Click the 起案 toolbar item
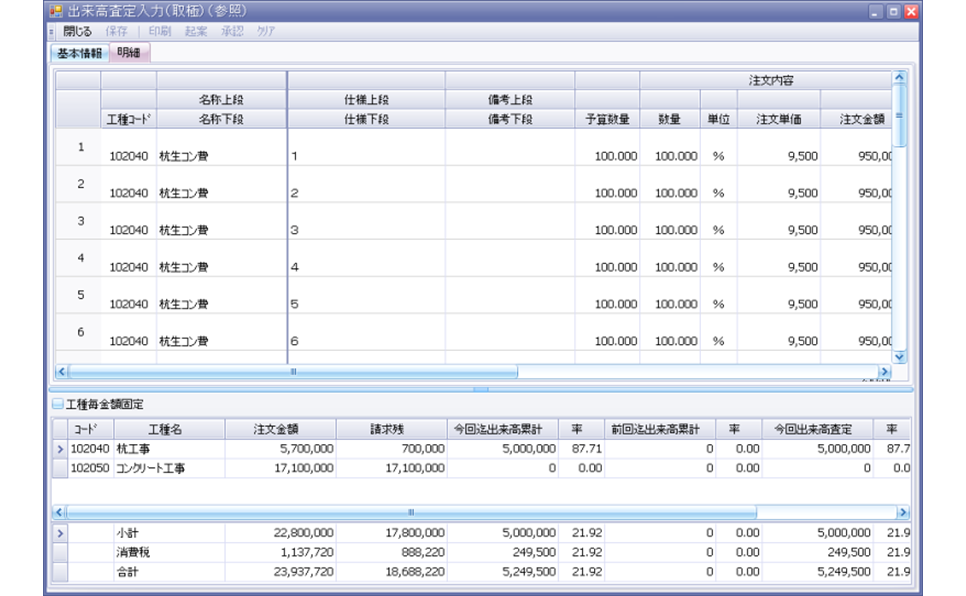966x596 pixels. tap(196, 31)
